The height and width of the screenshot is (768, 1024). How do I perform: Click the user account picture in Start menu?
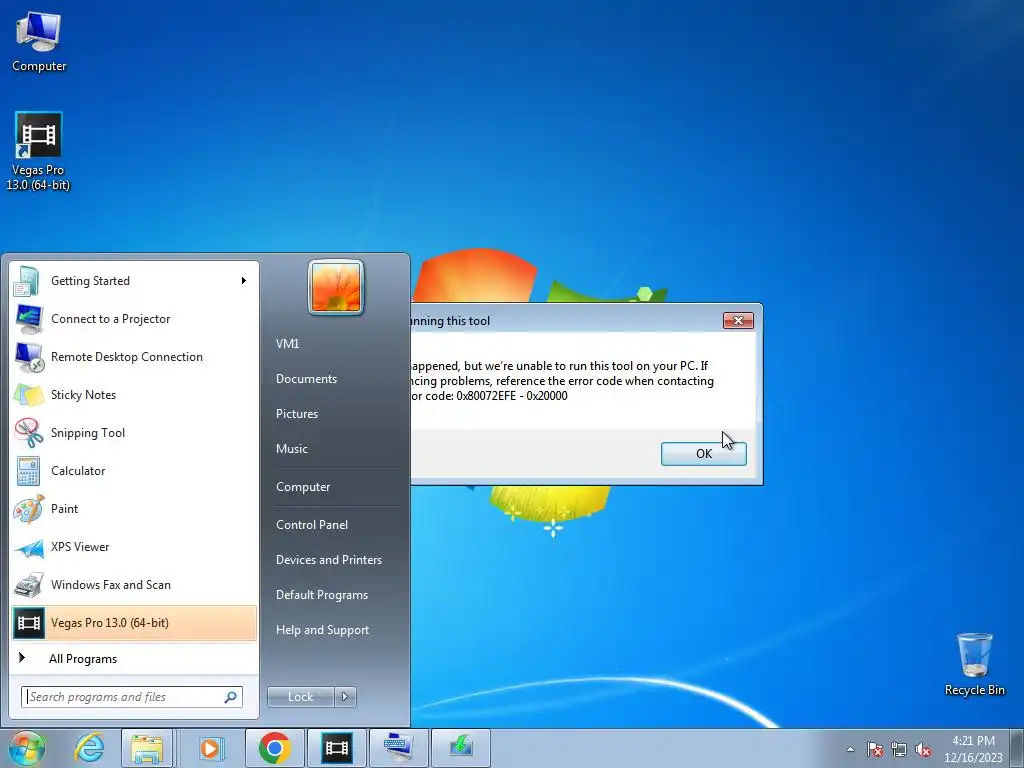(x=336, y=287)
